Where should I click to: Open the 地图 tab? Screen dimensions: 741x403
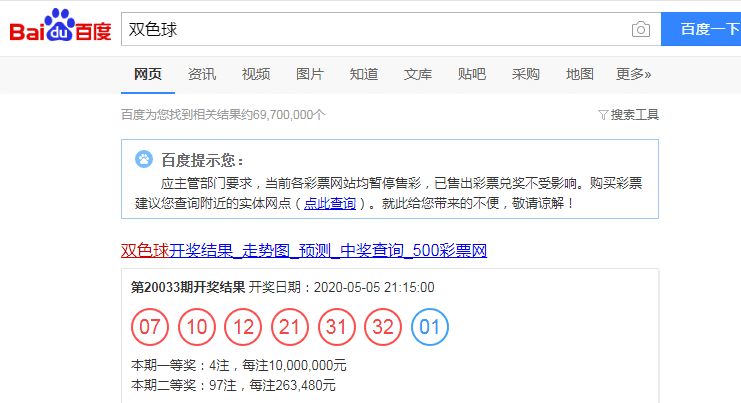point(579,74)
